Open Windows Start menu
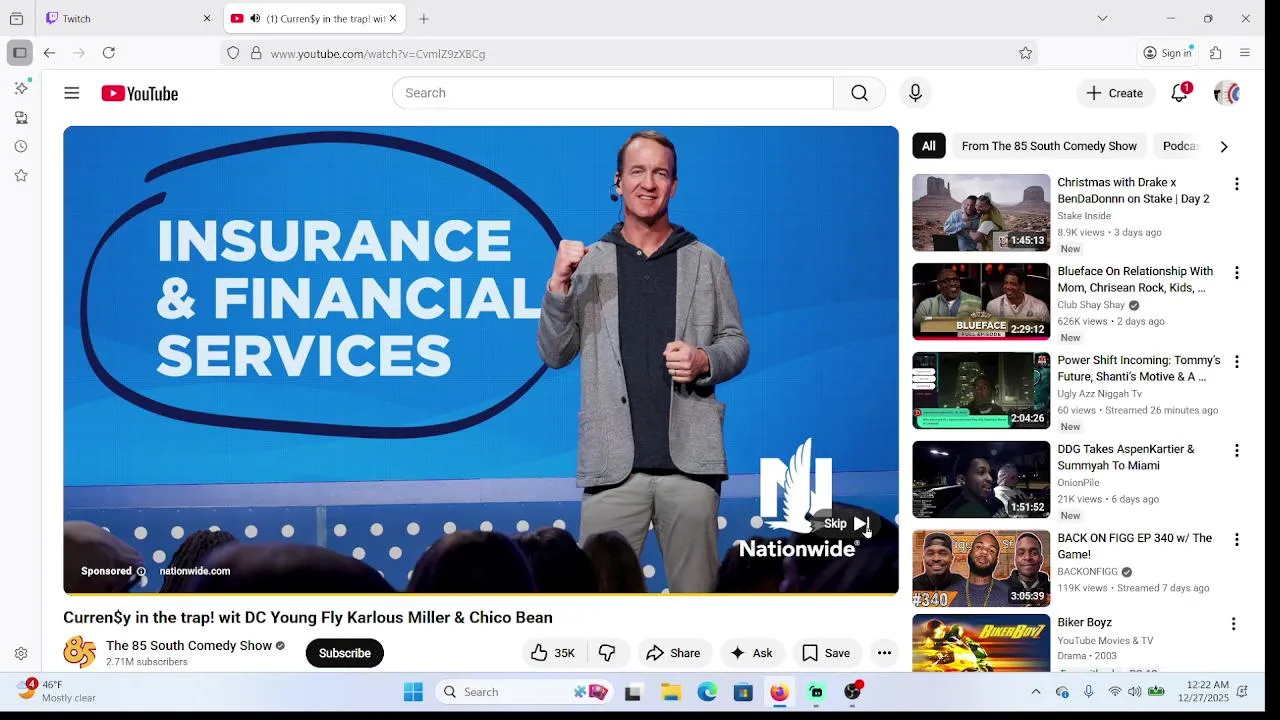1280x720 pixels. coord(413,692)
